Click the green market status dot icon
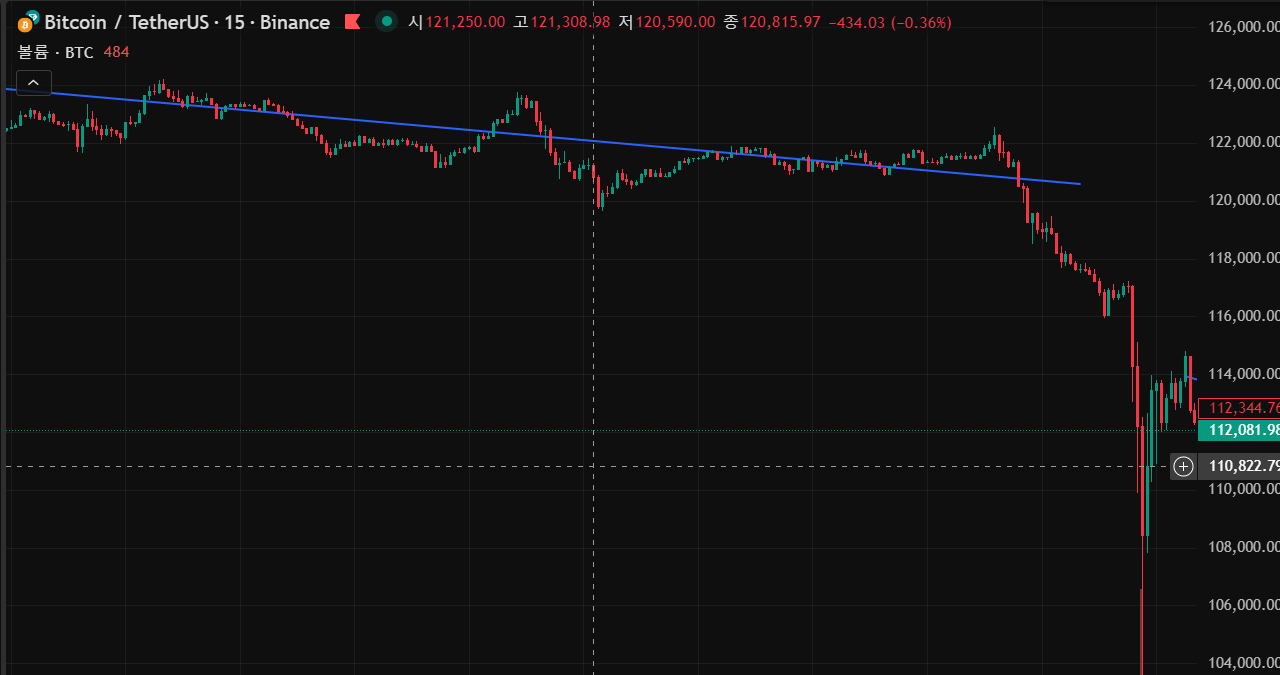This screenshot has width=1280, height=675. (386, 22)
